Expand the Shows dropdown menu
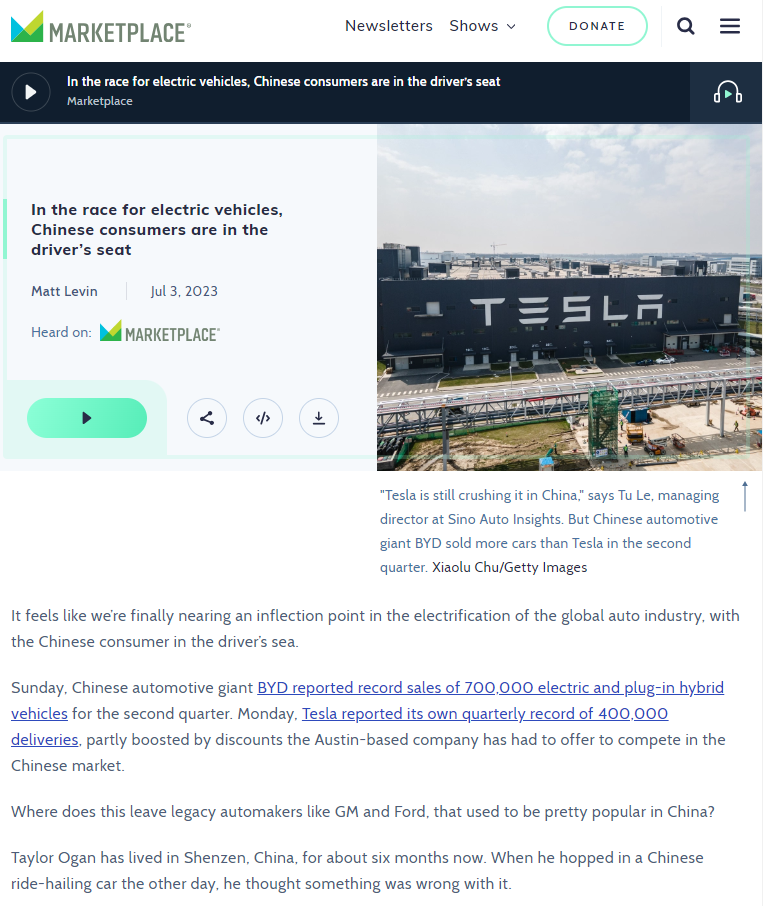 [x=483, y=26]
